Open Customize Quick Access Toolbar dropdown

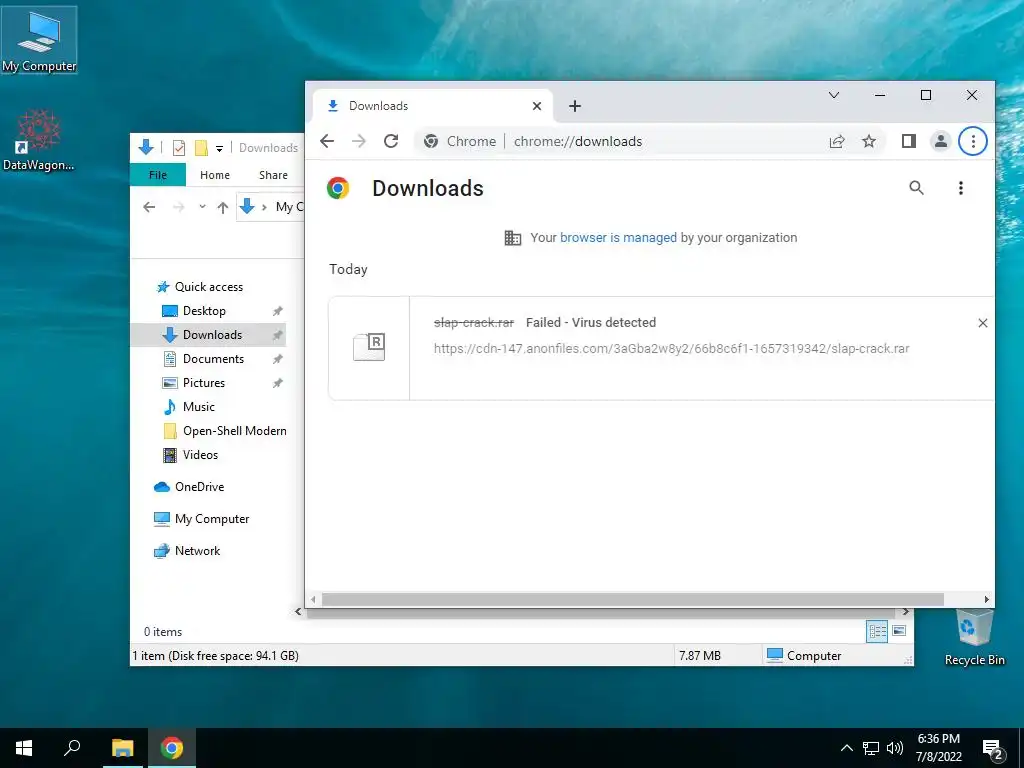coord(219,149)
